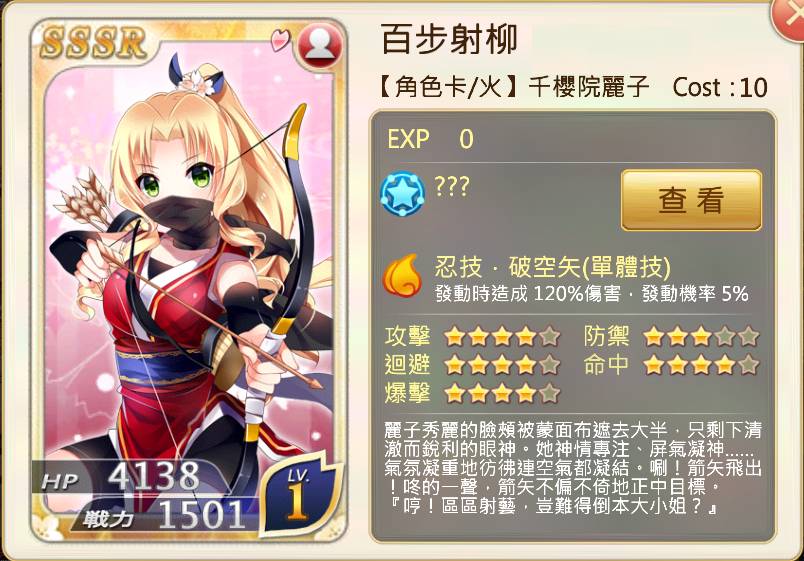Click the Cost : 10 label
The image size is (804, 561).
[720, 87]
